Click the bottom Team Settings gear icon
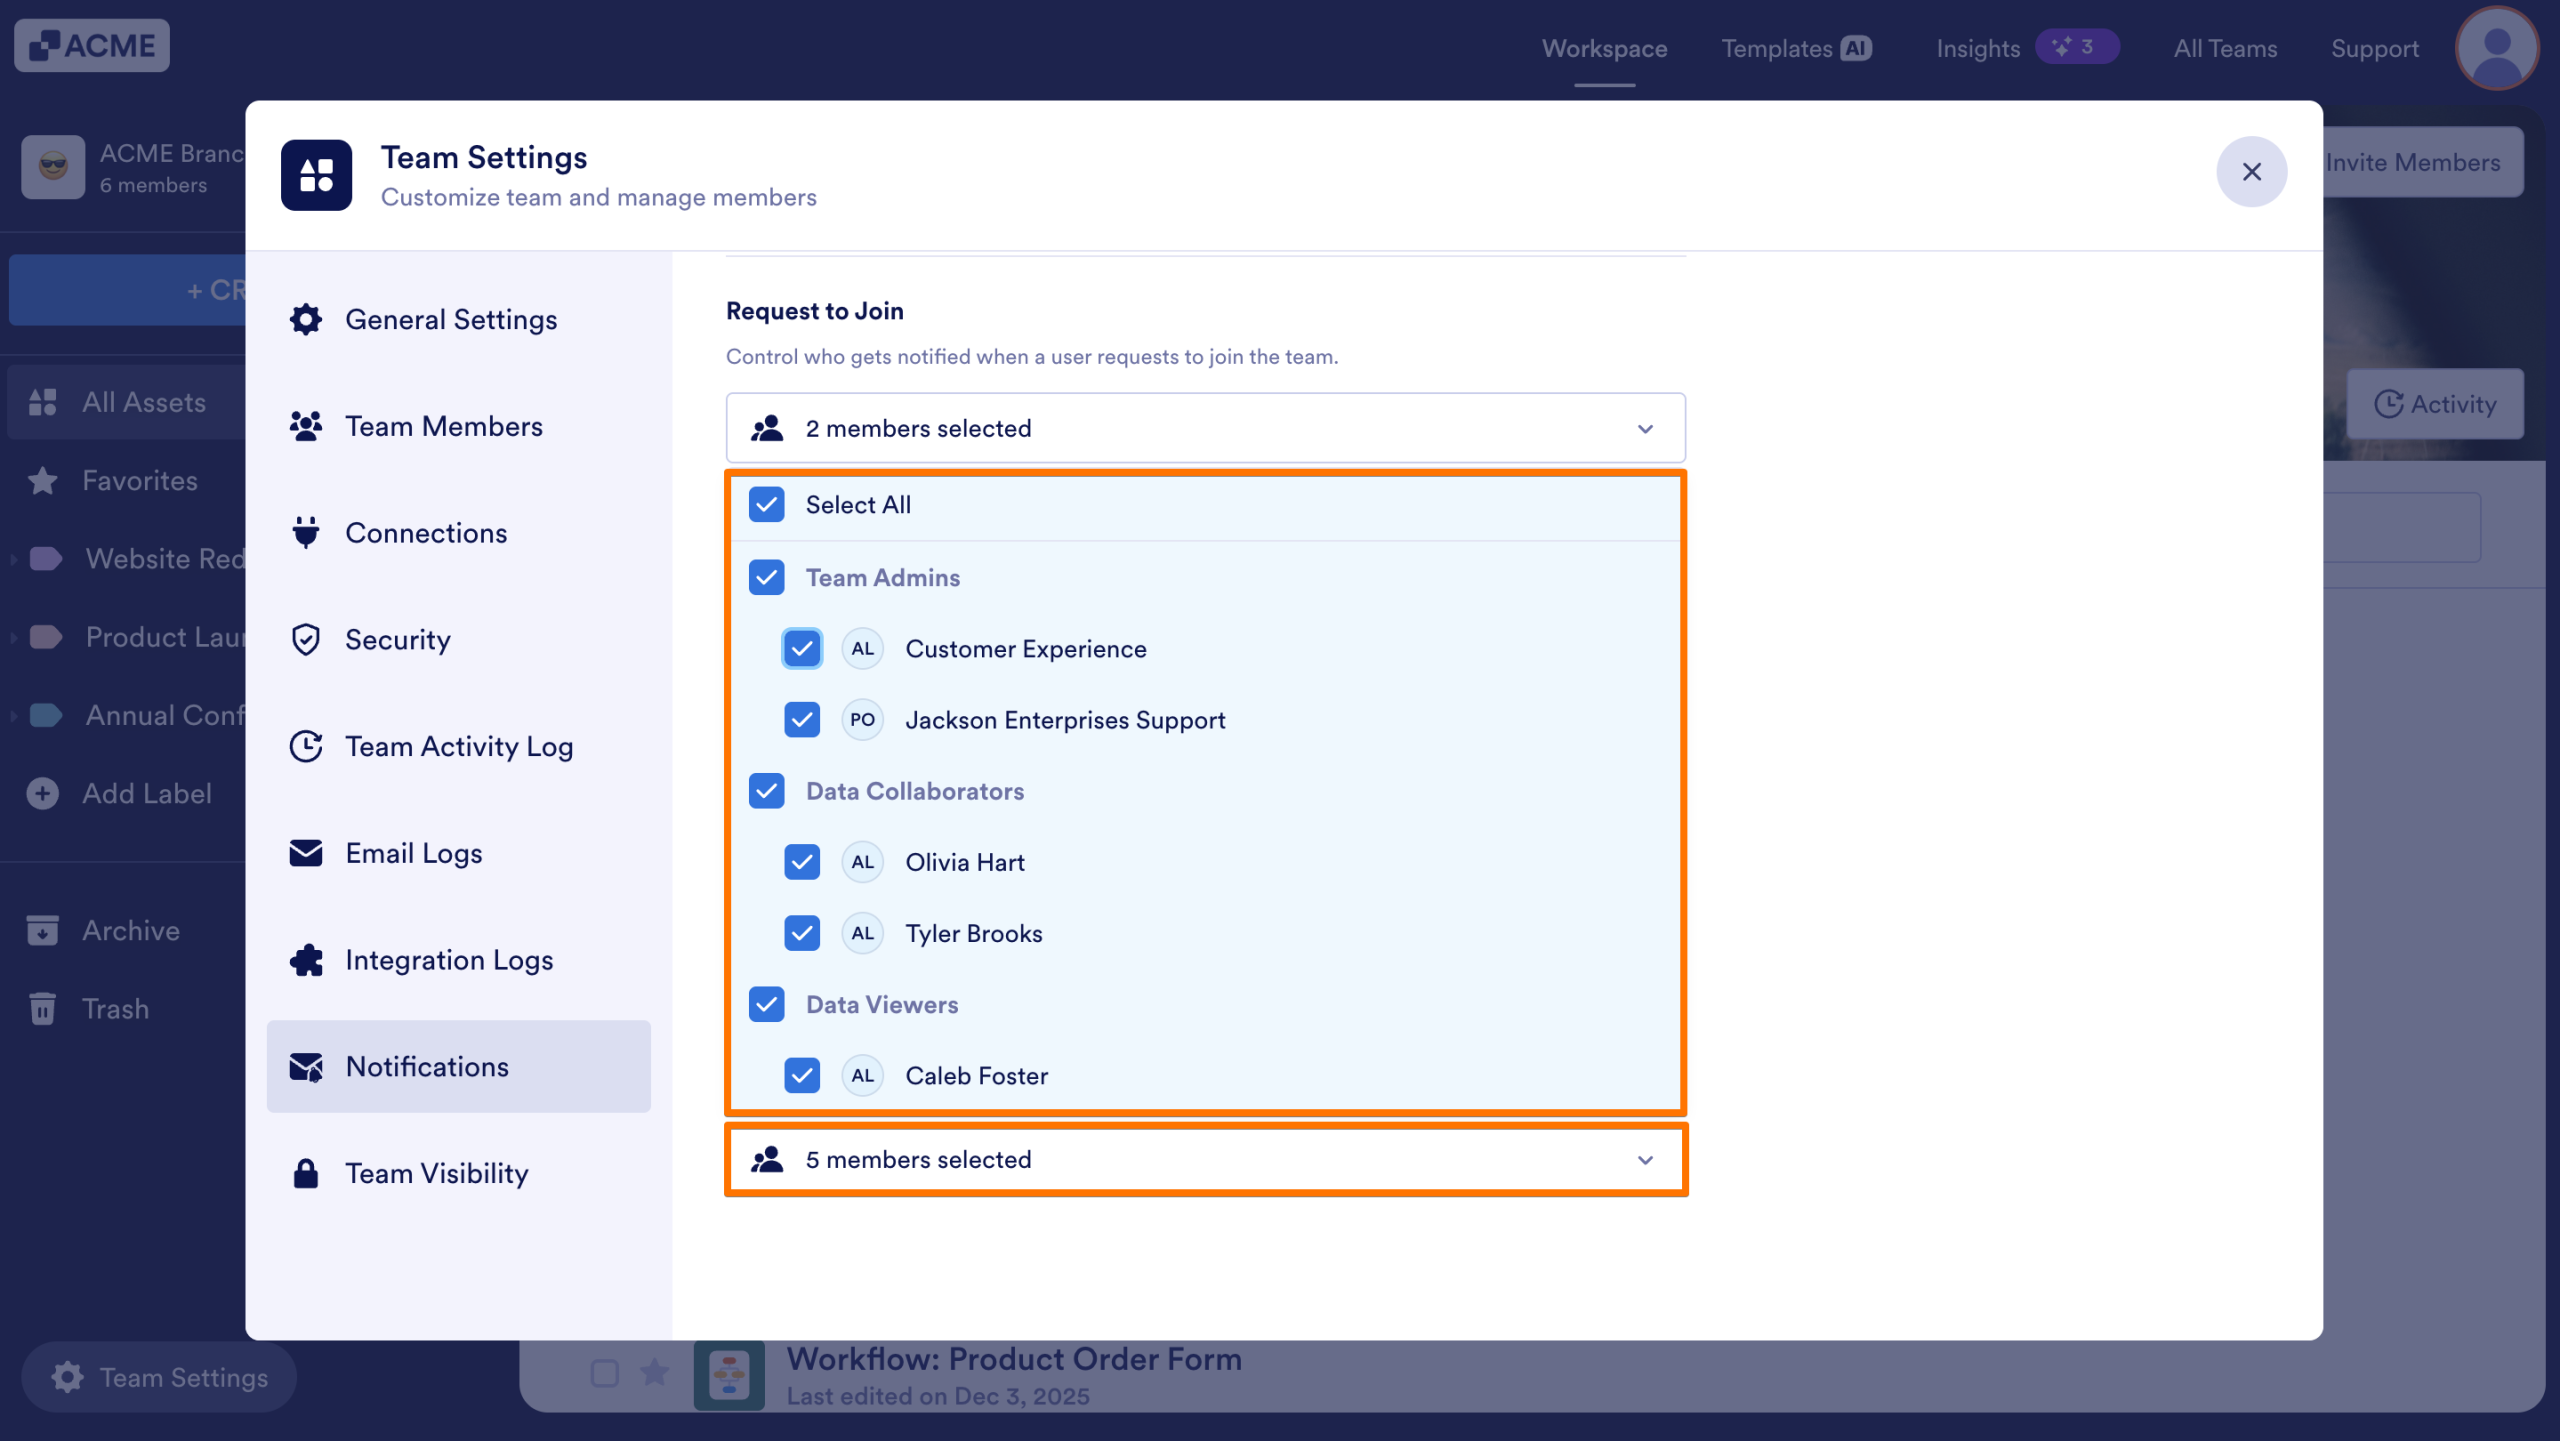The height and width of the screenshot is (1441, 2560). tap(68, 1377)
